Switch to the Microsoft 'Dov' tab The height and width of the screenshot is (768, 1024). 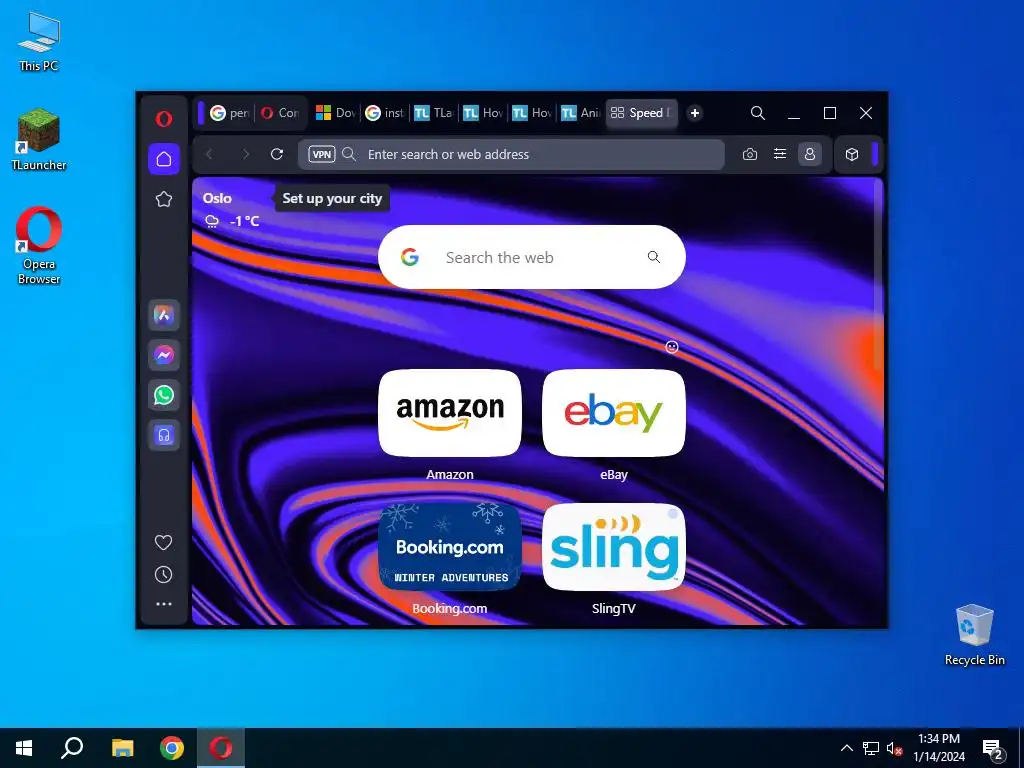pyautogui.click(x=336, y=113)
